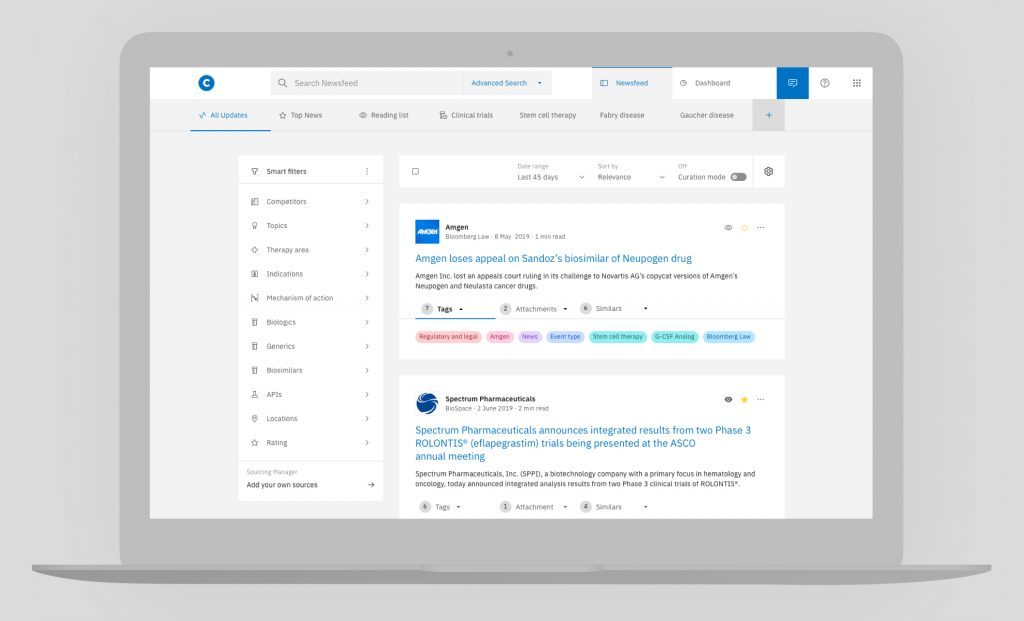Click the search magnifier icon
The image size is (1024, 621).
click(282, 83)
